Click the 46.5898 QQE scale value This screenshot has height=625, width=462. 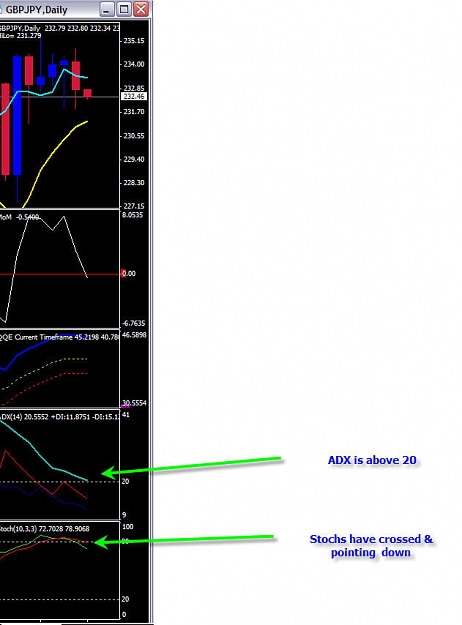[x=134, y=335]
